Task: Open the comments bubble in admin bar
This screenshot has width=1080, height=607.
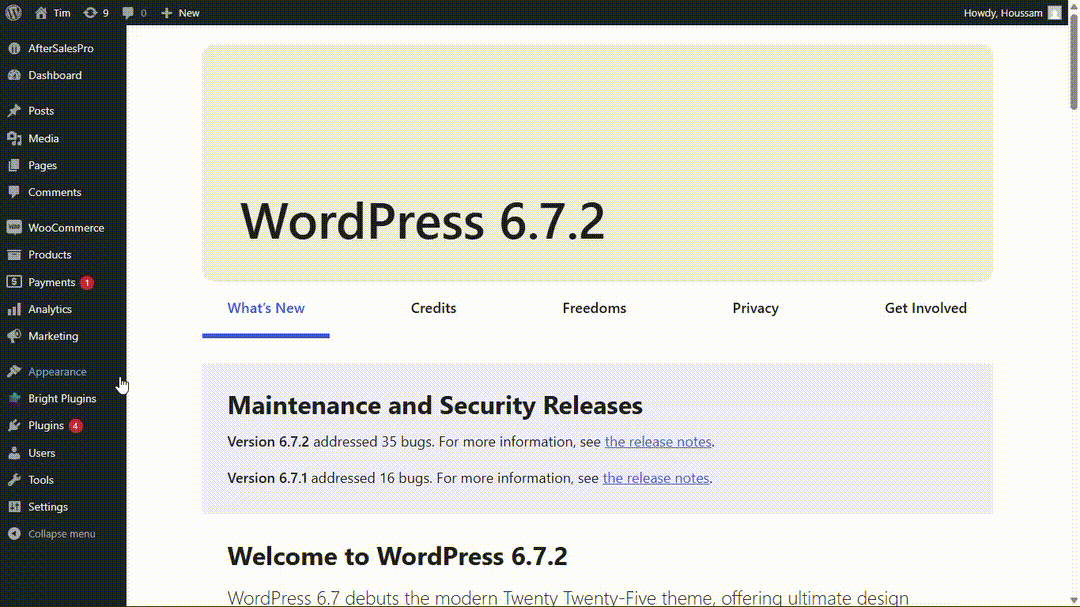Action: click(128, 12)
